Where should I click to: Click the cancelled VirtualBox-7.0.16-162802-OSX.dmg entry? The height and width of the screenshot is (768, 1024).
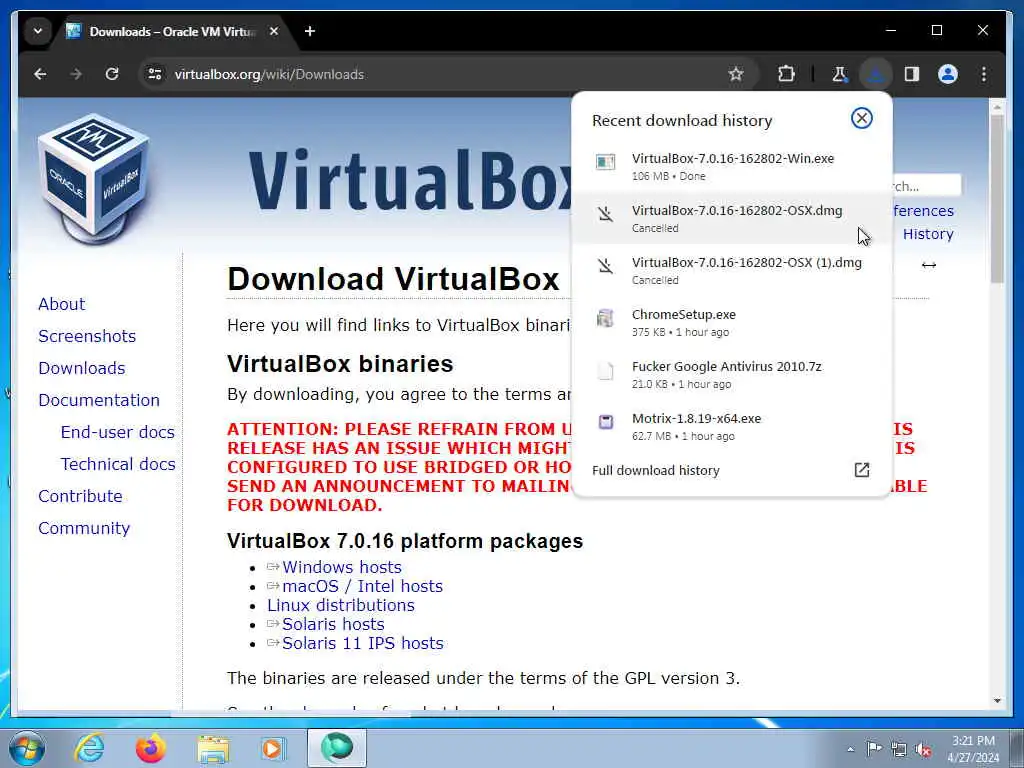[731, 218]
